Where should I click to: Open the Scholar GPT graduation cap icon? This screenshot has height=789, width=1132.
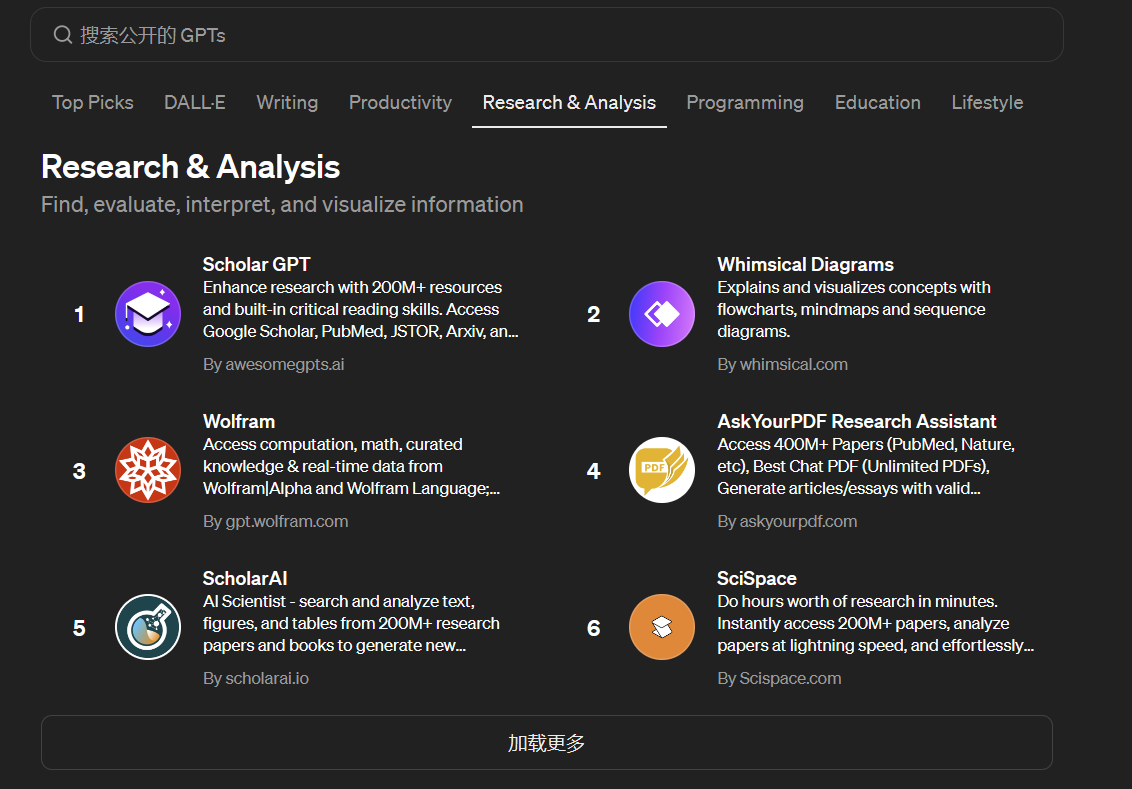tap(148, 314)
